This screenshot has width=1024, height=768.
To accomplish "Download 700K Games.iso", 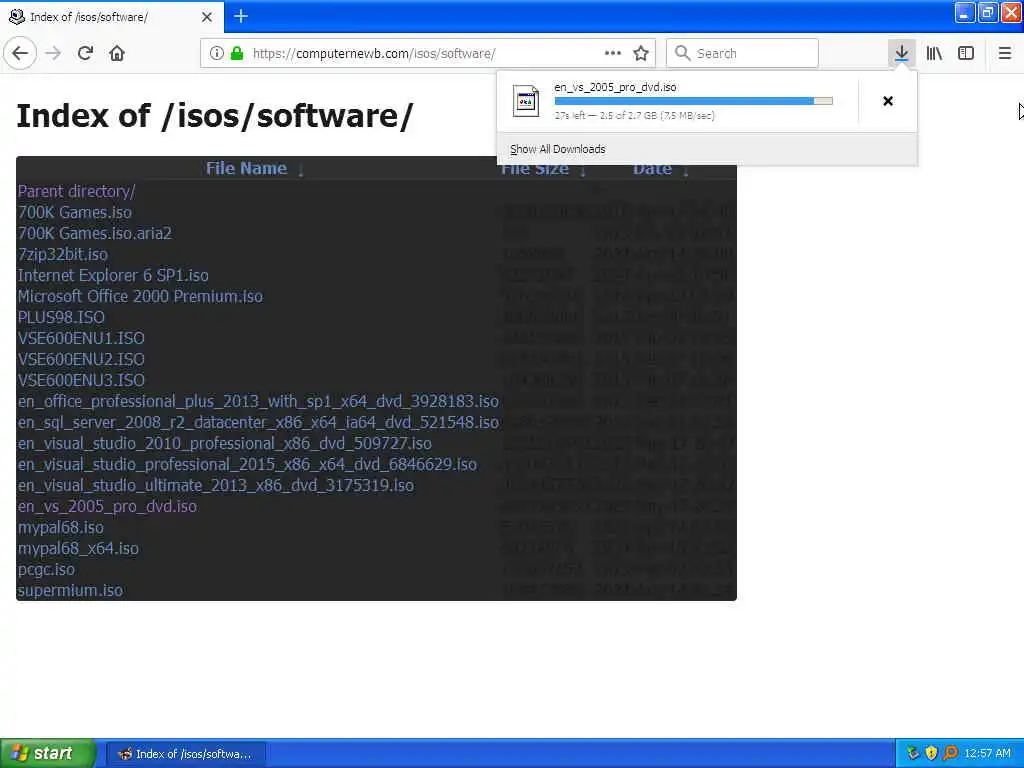I will (x=74, y=212).
